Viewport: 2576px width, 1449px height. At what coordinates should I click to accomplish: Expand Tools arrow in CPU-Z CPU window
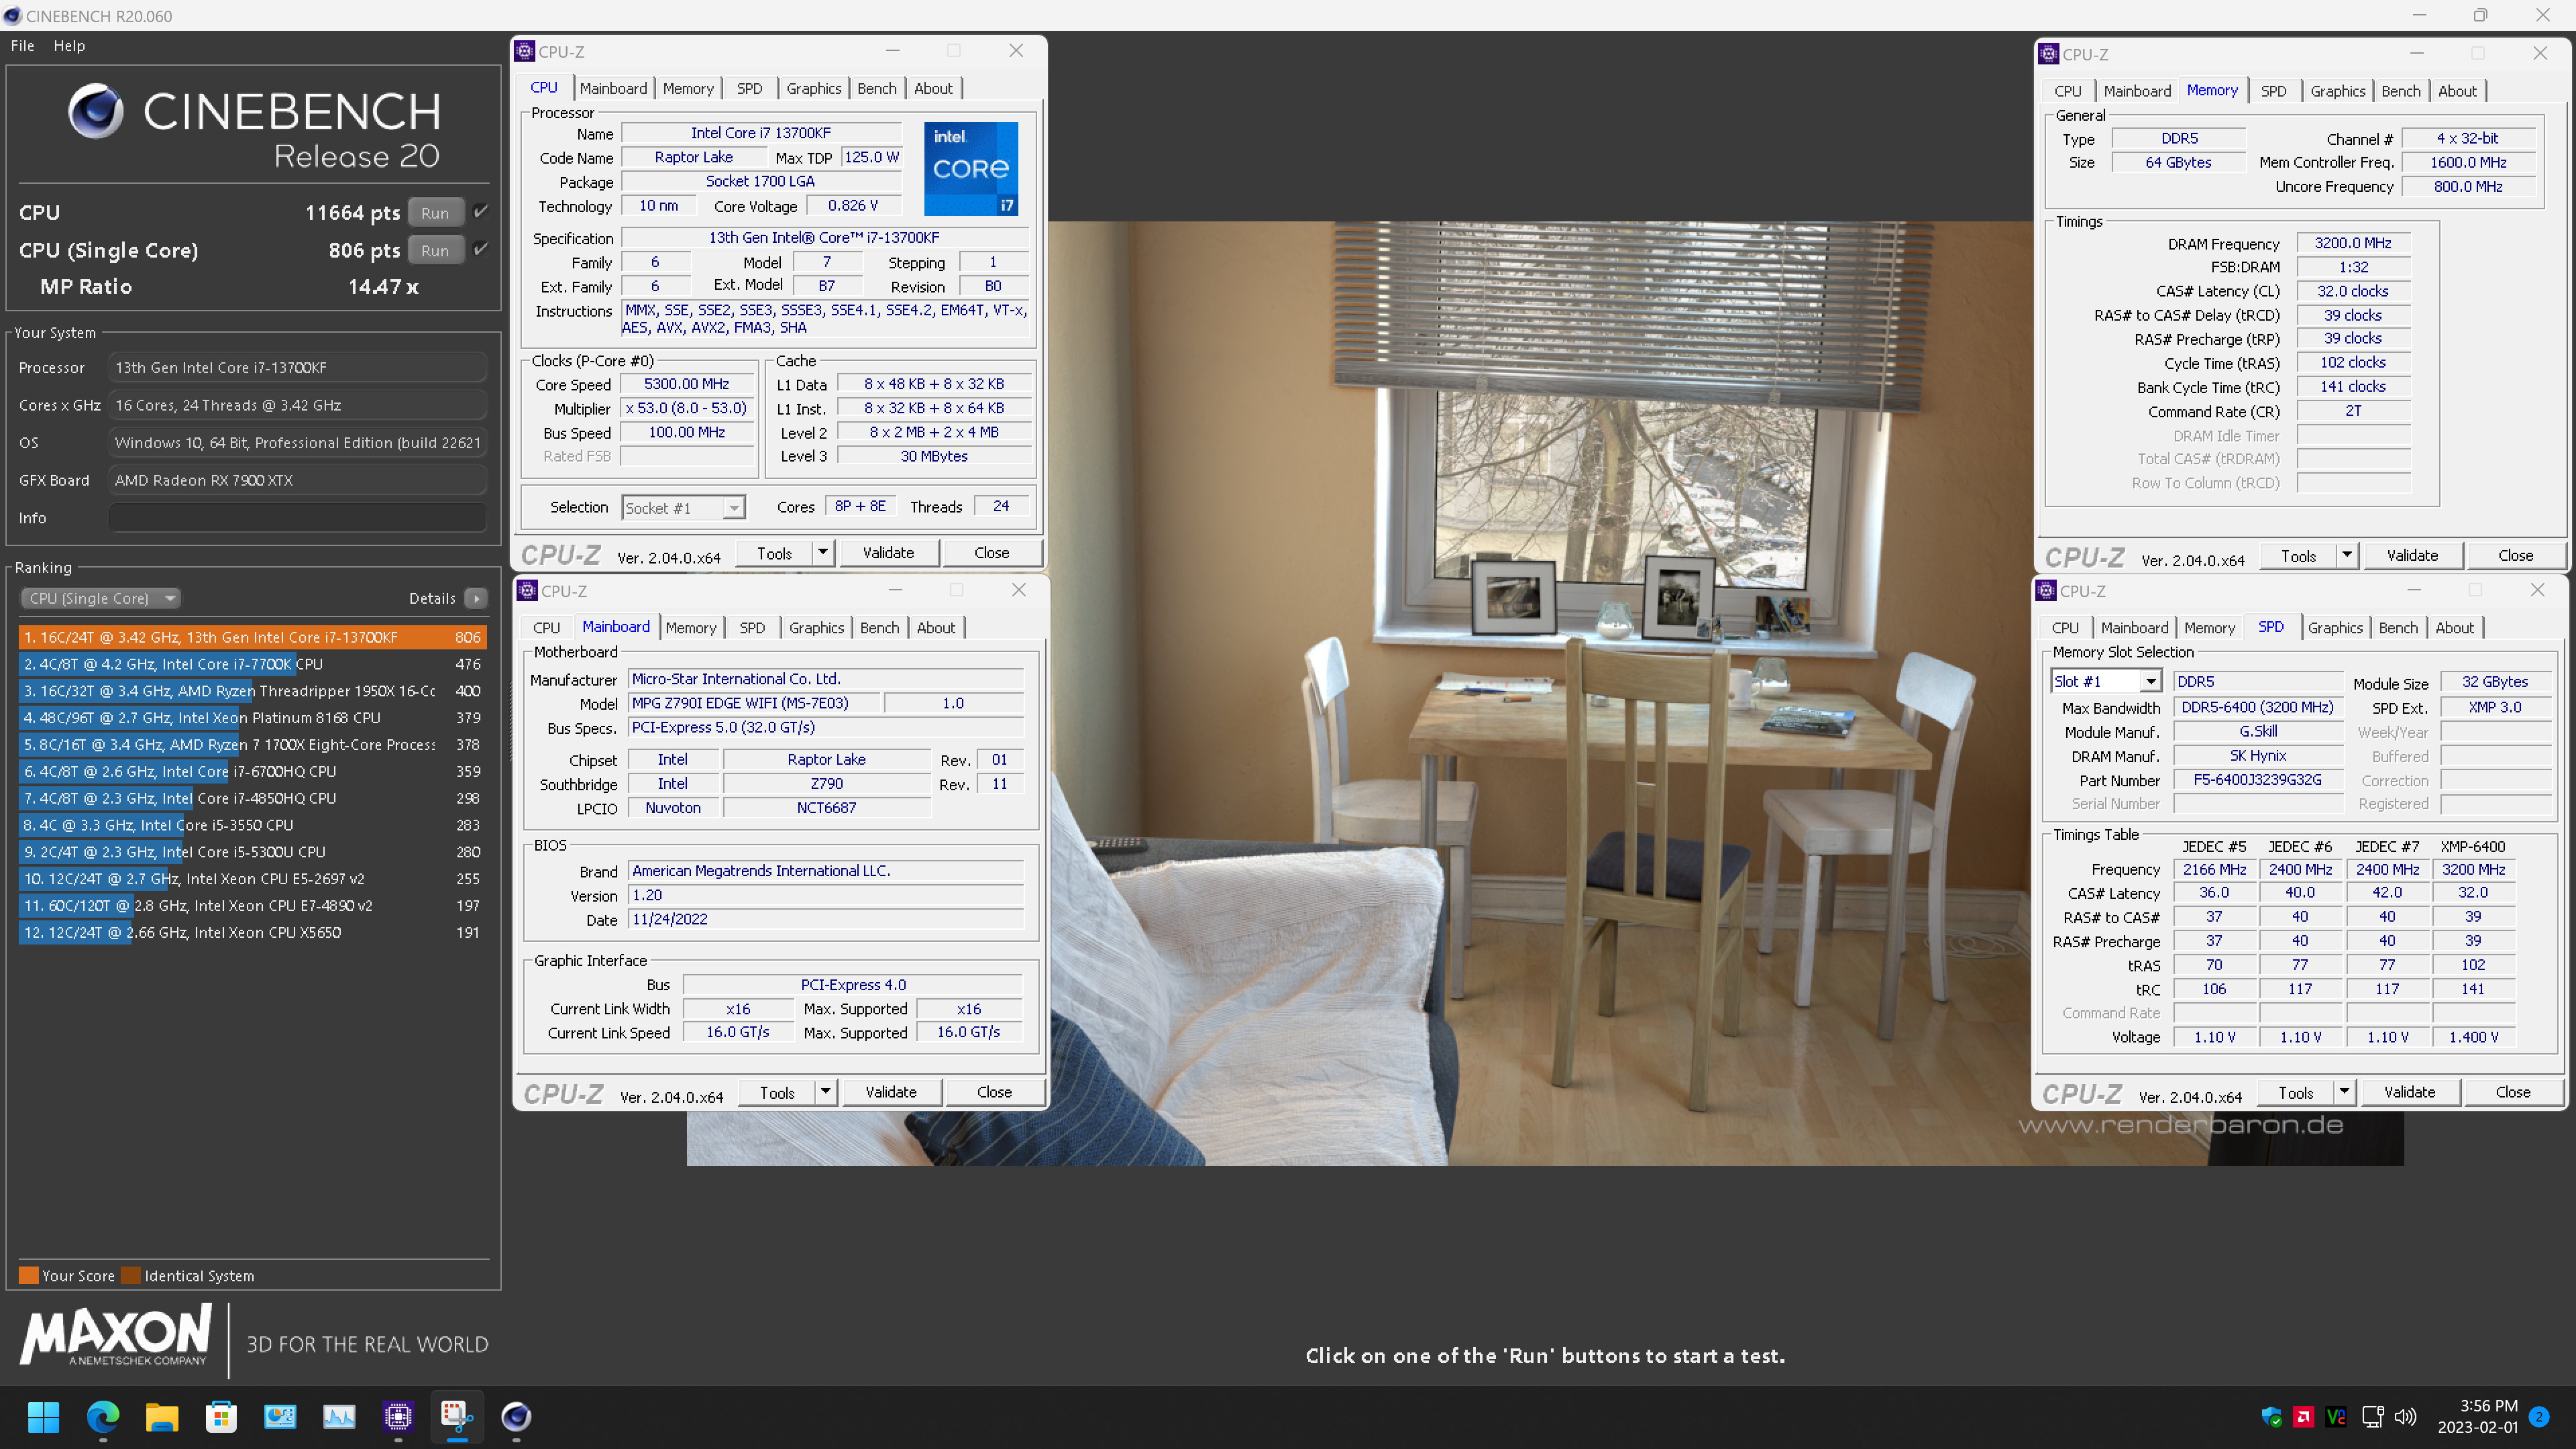point(822,552)
